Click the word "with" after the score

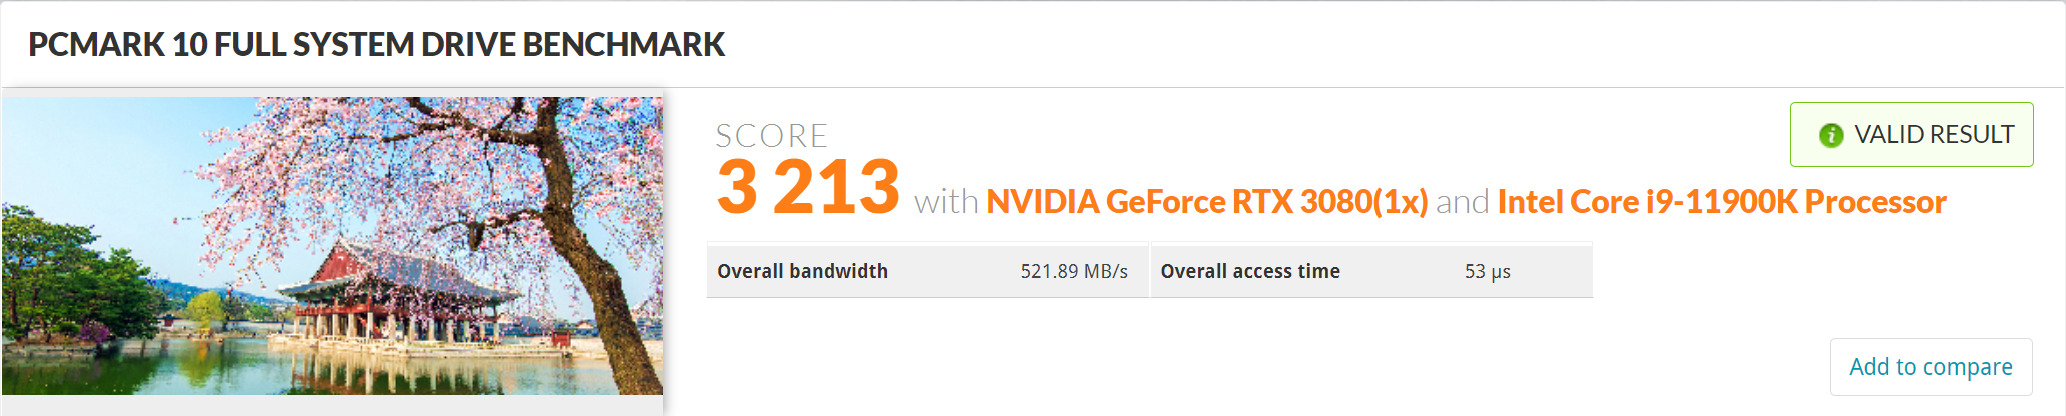(x=946, y=202)
